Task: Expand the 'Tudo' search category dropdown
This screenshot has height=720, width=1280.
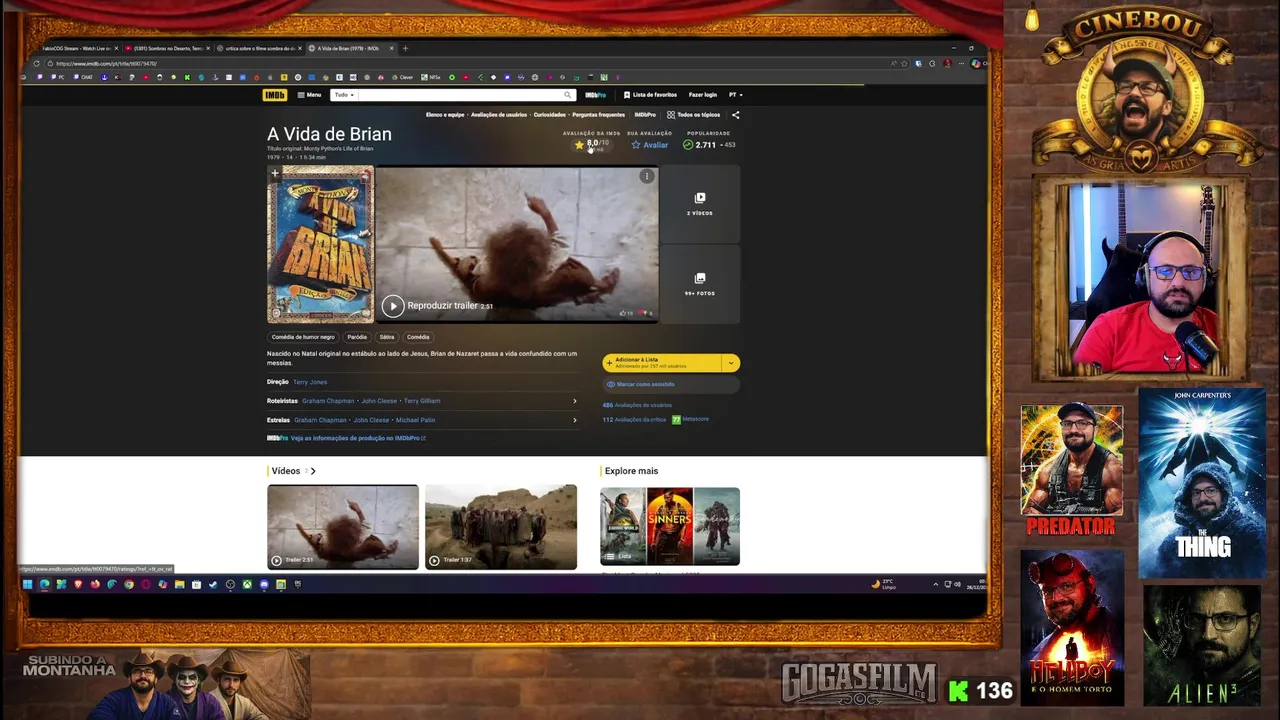Action: coord(344,95)
